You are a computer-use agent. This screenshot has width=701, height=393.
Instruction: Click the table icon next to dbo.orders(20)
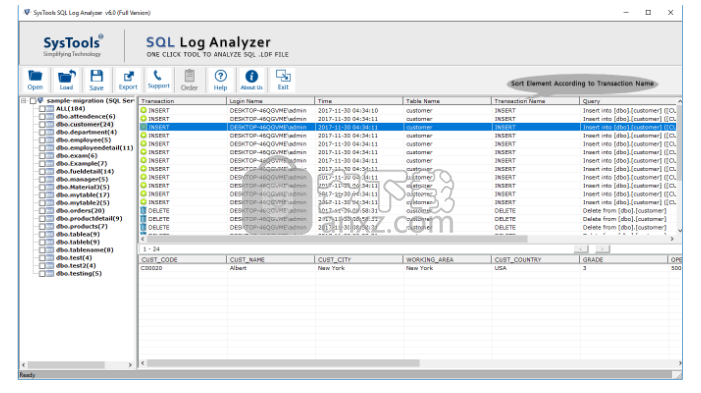click(50, 211)
